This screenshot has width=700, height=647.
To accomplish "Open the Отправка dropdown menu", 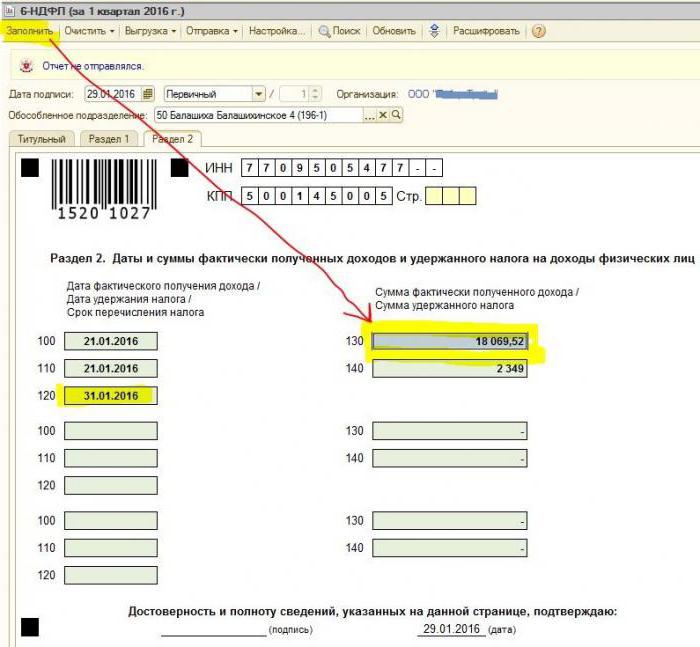I will [x=212, y=31].
